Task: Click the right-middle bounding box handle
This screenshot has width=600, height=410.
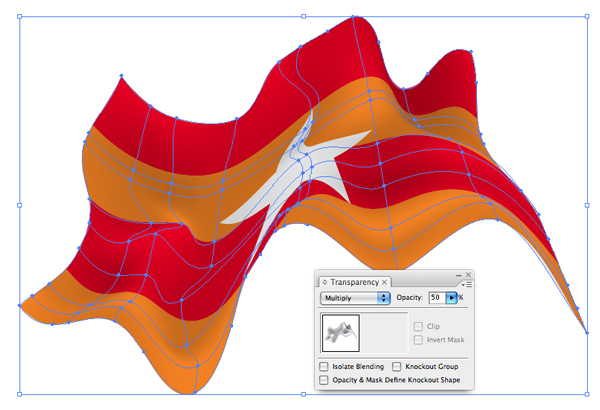Action: point(587,205)
